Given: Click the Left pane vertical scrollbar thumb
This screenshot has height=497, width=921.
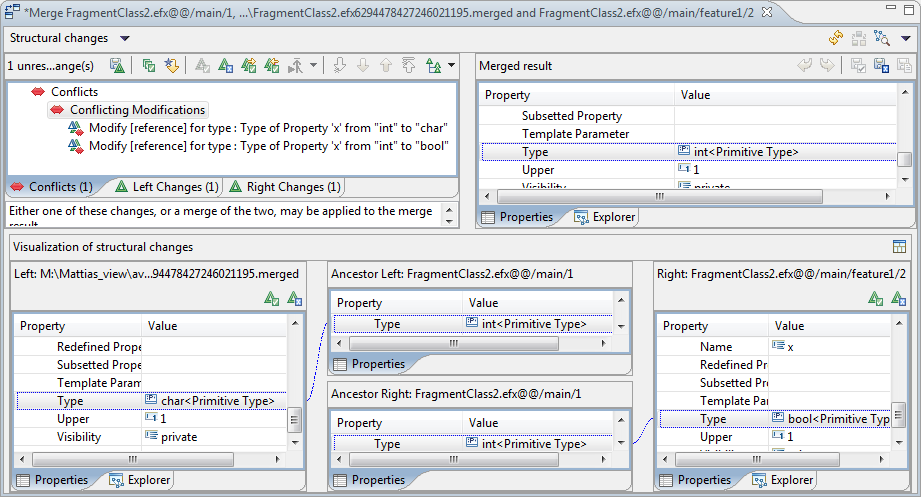Looking at the screenshot, I should 294,419.
